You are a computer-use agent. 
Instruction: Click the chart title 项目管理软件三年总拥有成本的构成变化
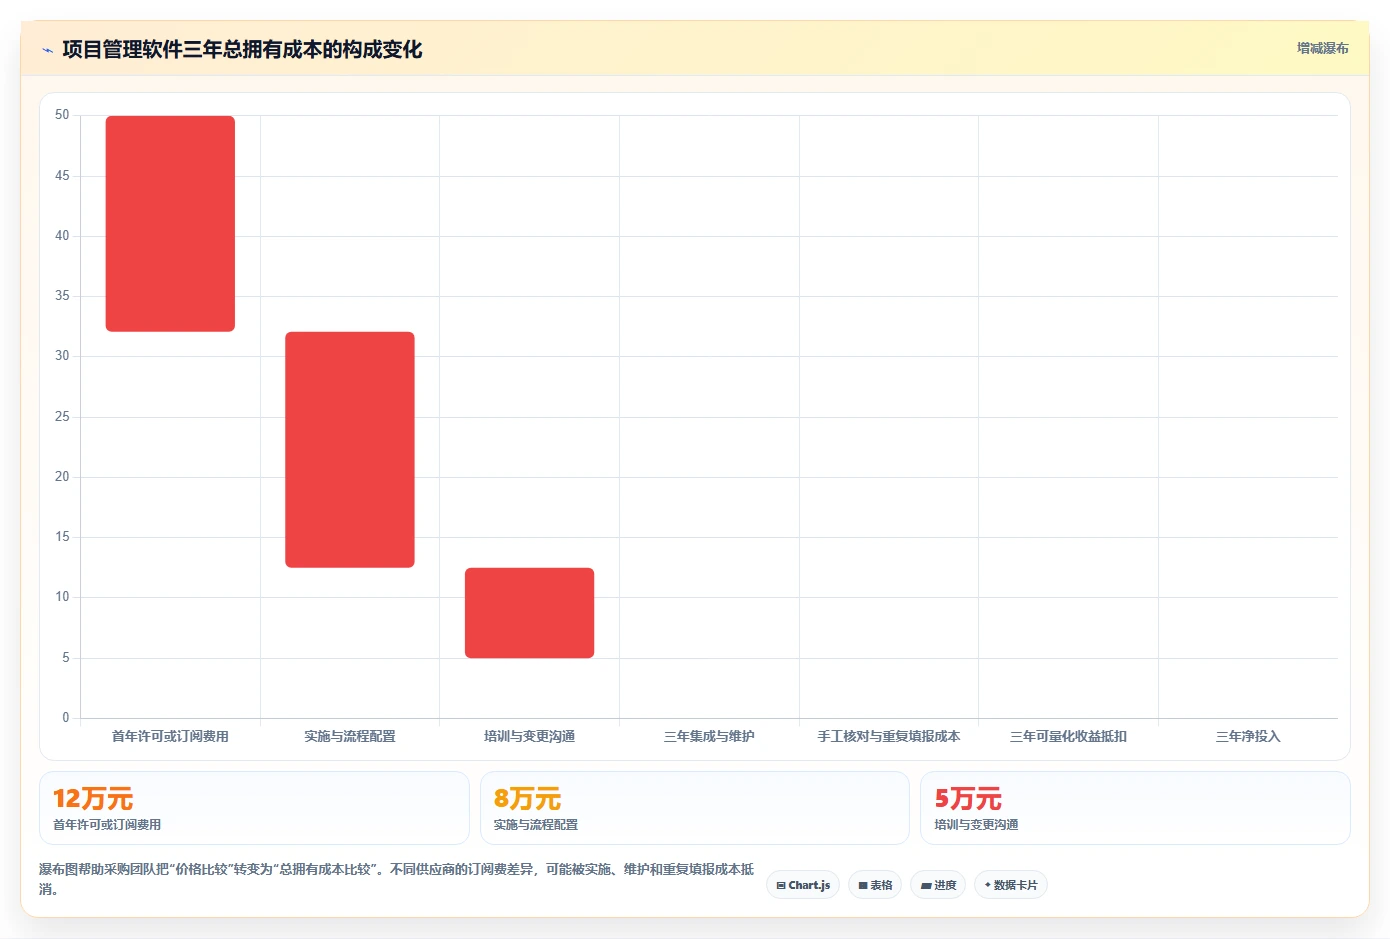(x=242, y=50)
